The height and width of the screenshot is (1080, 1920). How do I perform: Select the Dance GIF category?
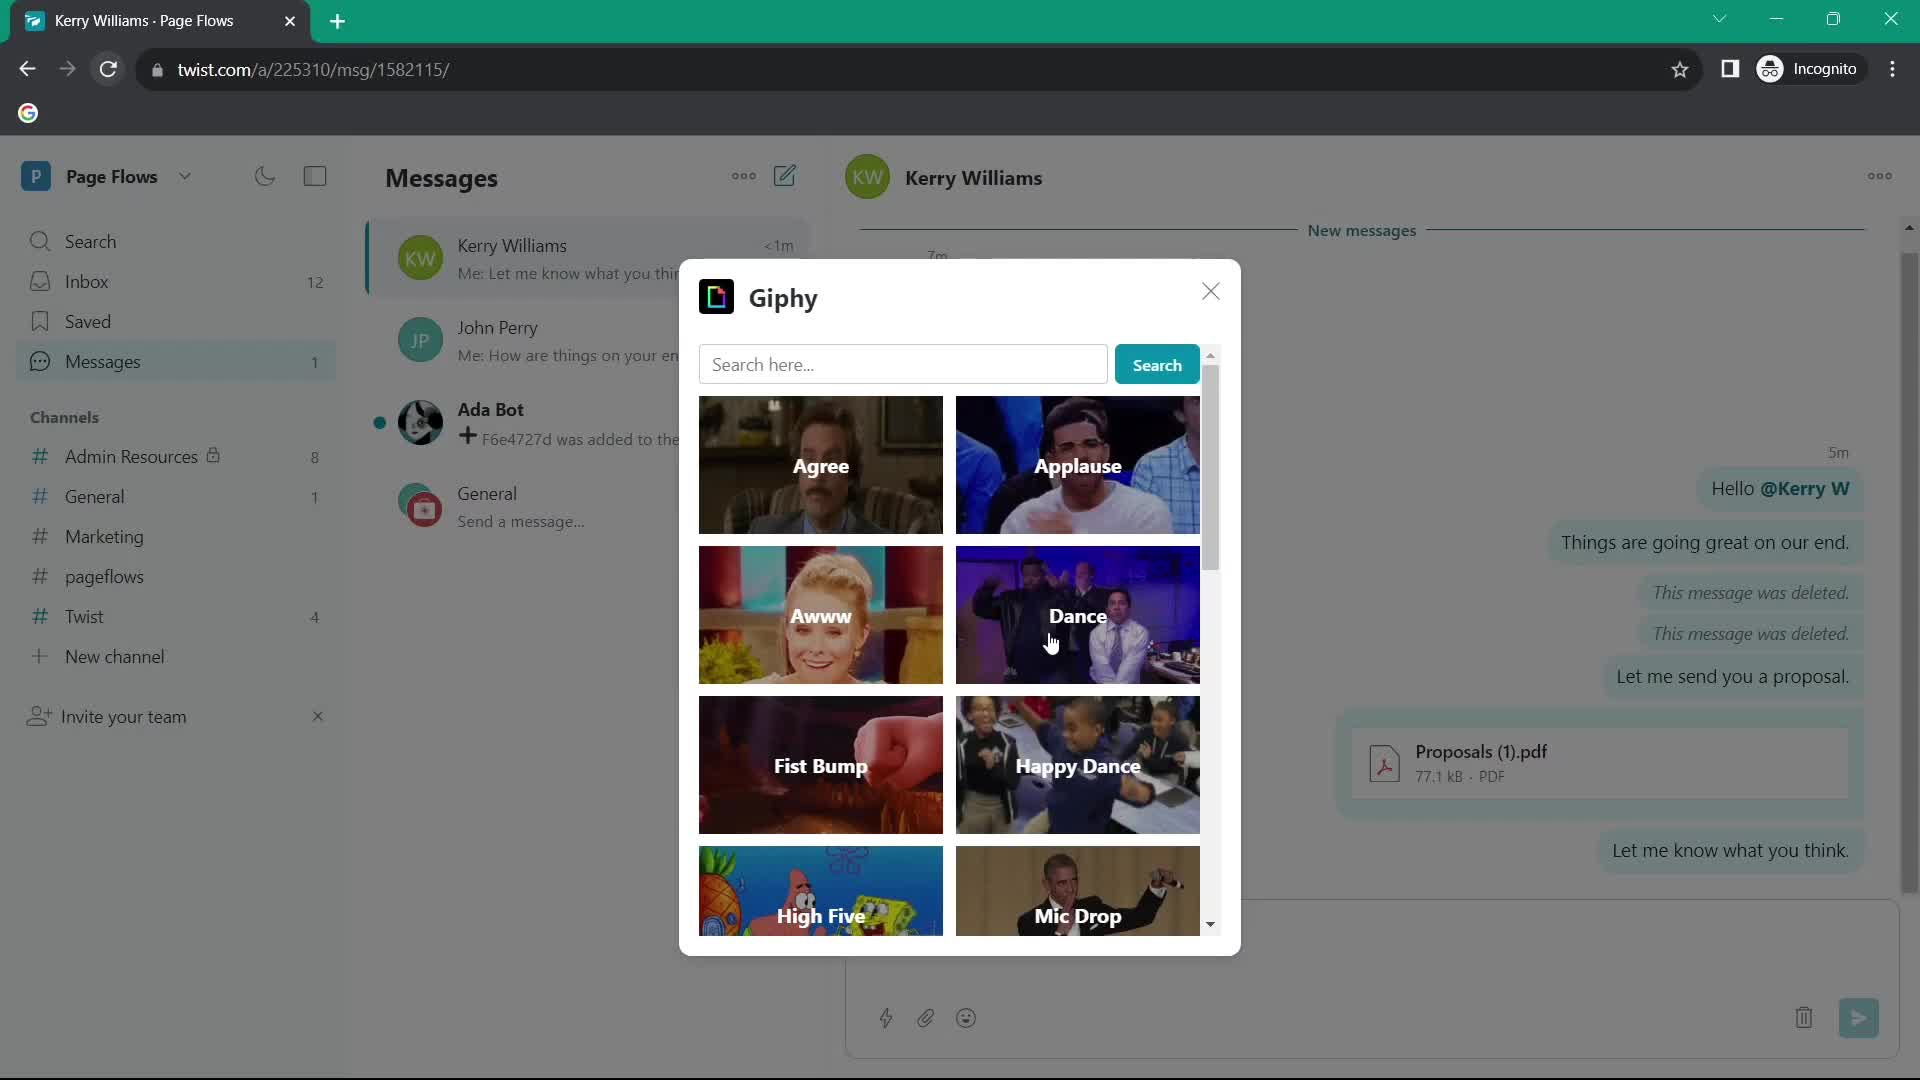[x=1077, y=615]
